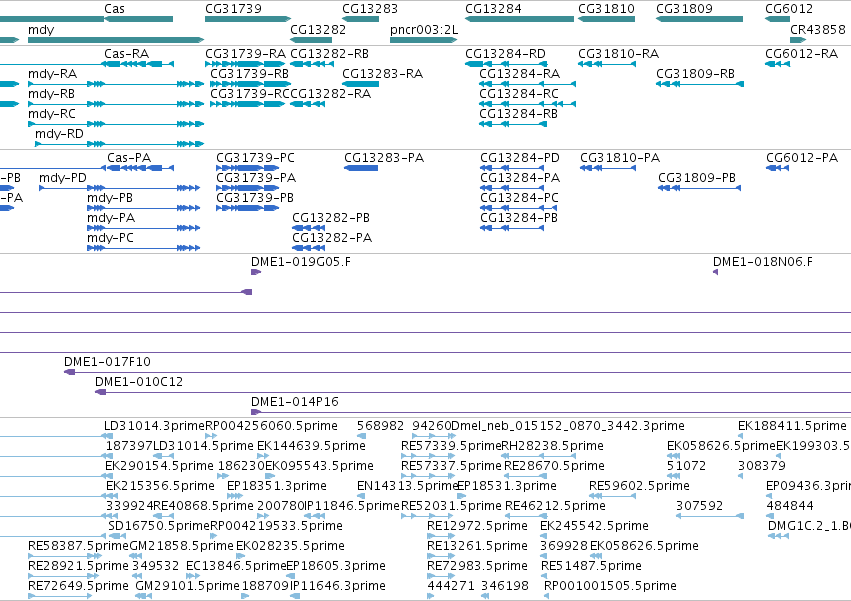Viewport: 851px width, 601px height.
Task: Select the RE57339.5prime EST label
Action: [x=451, y=446]
